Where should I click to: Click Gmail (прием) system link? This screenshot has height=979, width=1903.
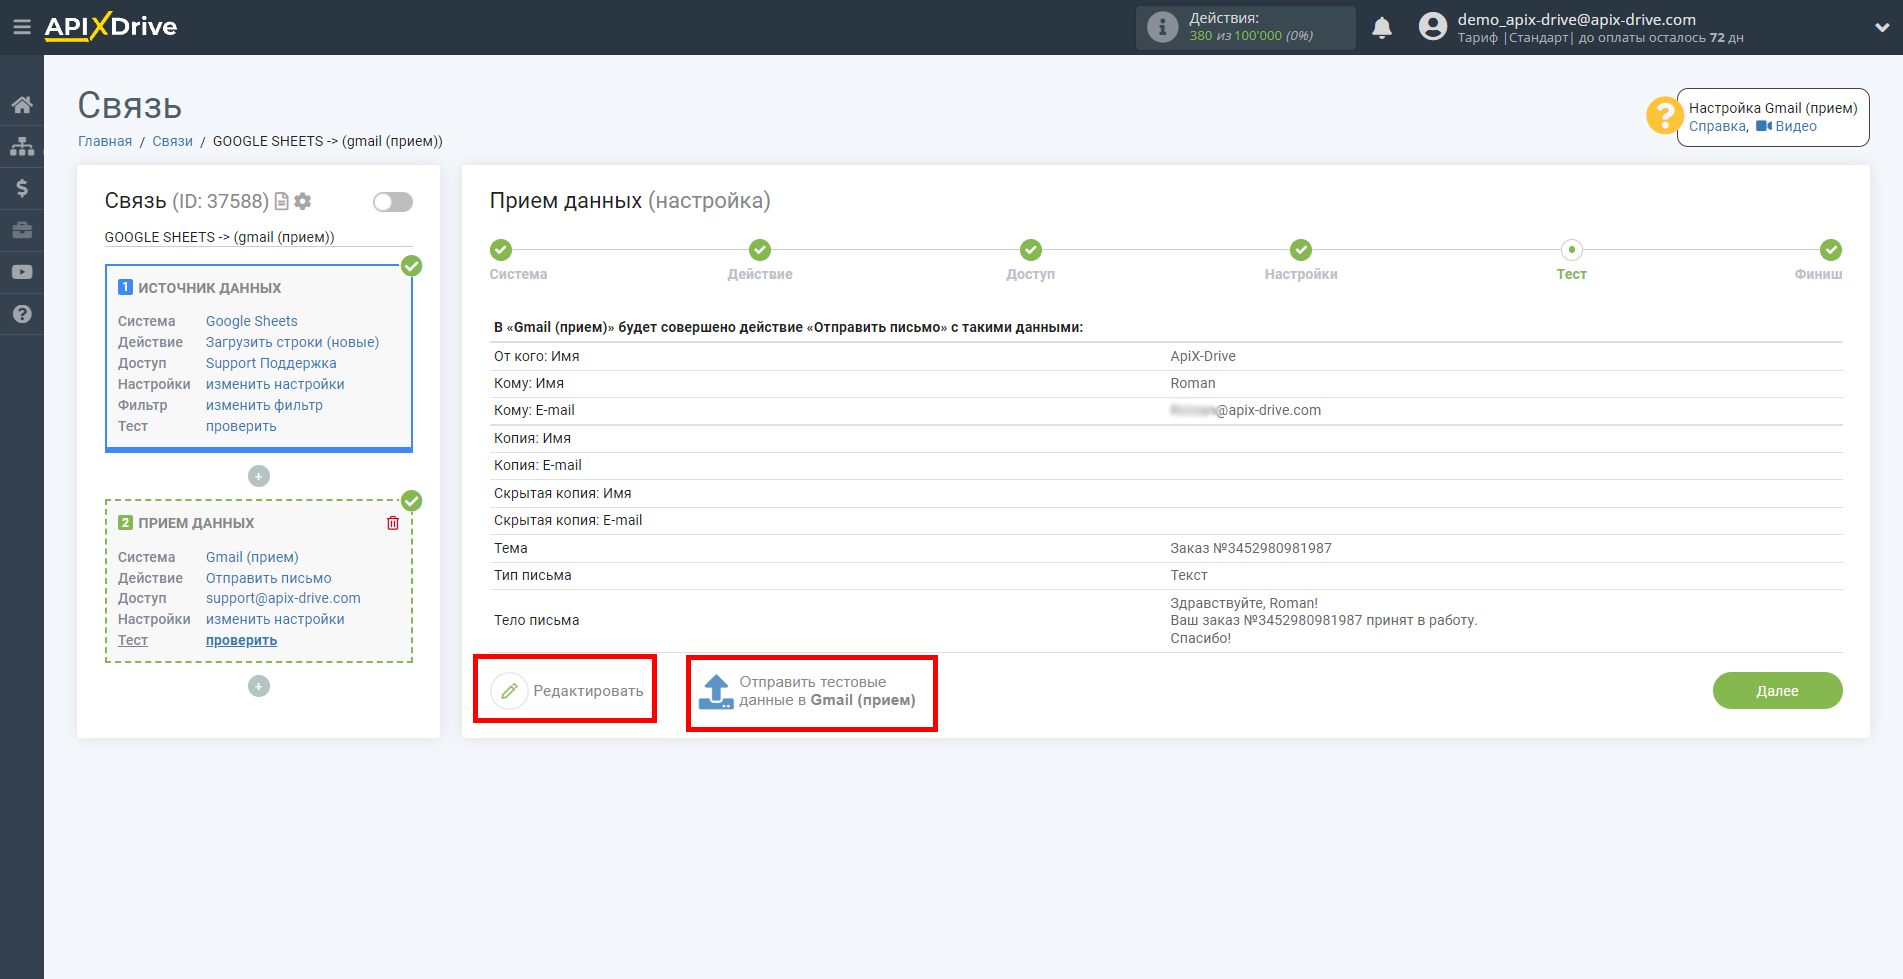(x=252, y=557)
